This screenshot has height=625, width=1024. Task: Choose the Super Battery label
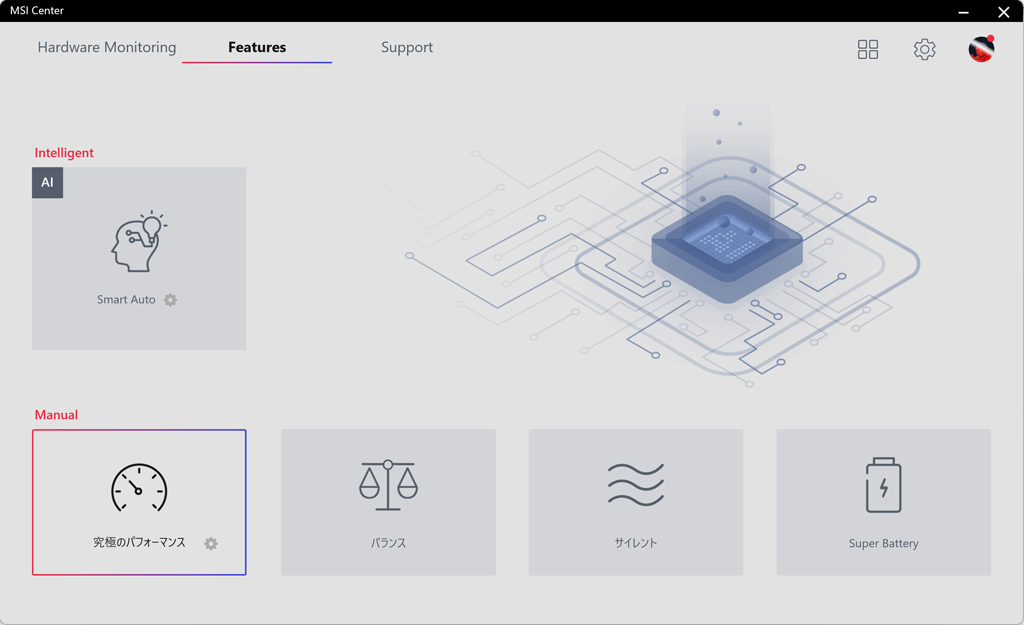coord(884,543)
